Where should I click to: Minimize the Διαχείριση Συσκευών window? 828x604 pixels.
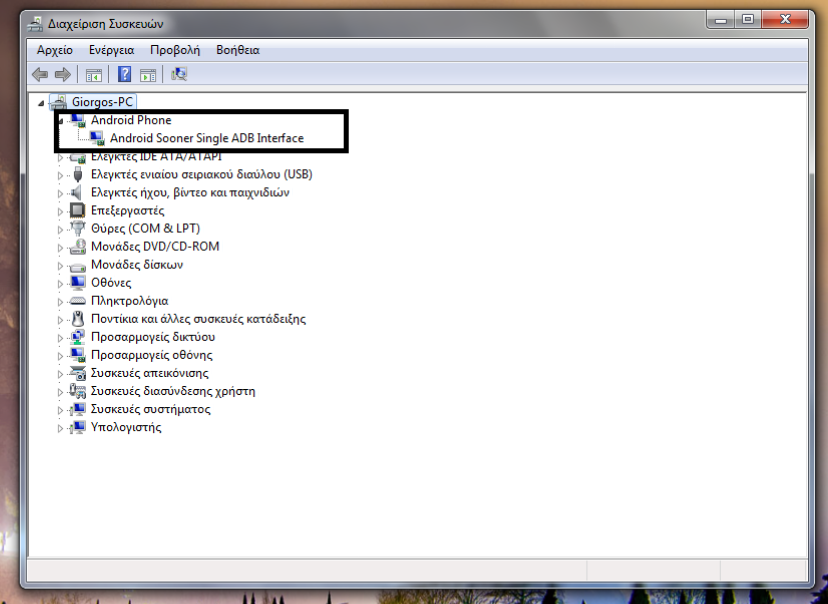point(720,20)
